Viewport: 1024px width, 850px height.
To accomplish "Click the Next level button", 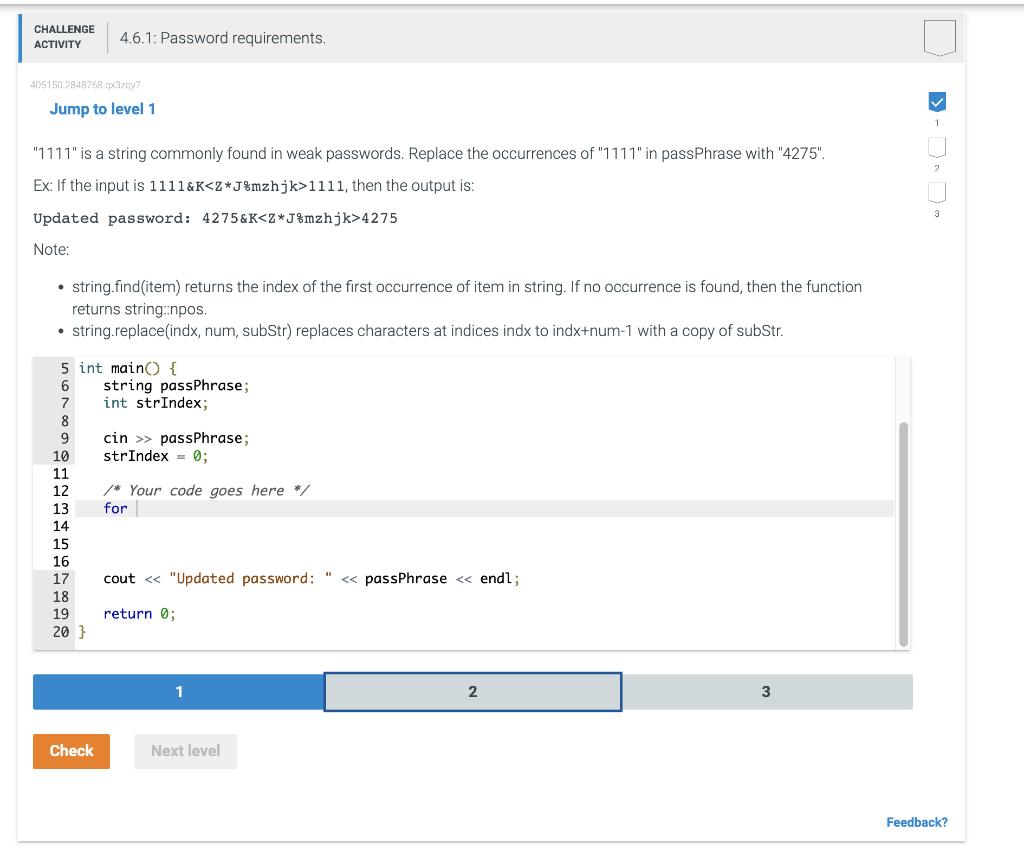I will [x=185, y=751].
